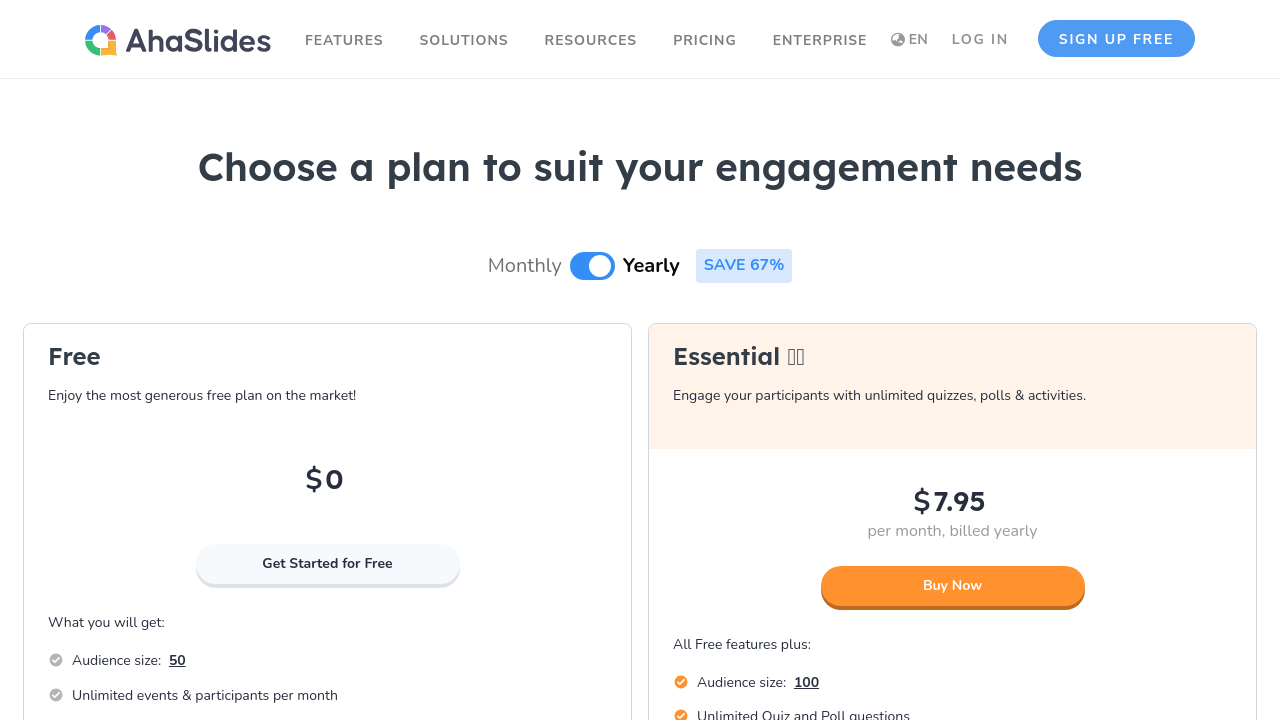
Task: Click Get Started for Free button
Action: click(x=327, y=564)
